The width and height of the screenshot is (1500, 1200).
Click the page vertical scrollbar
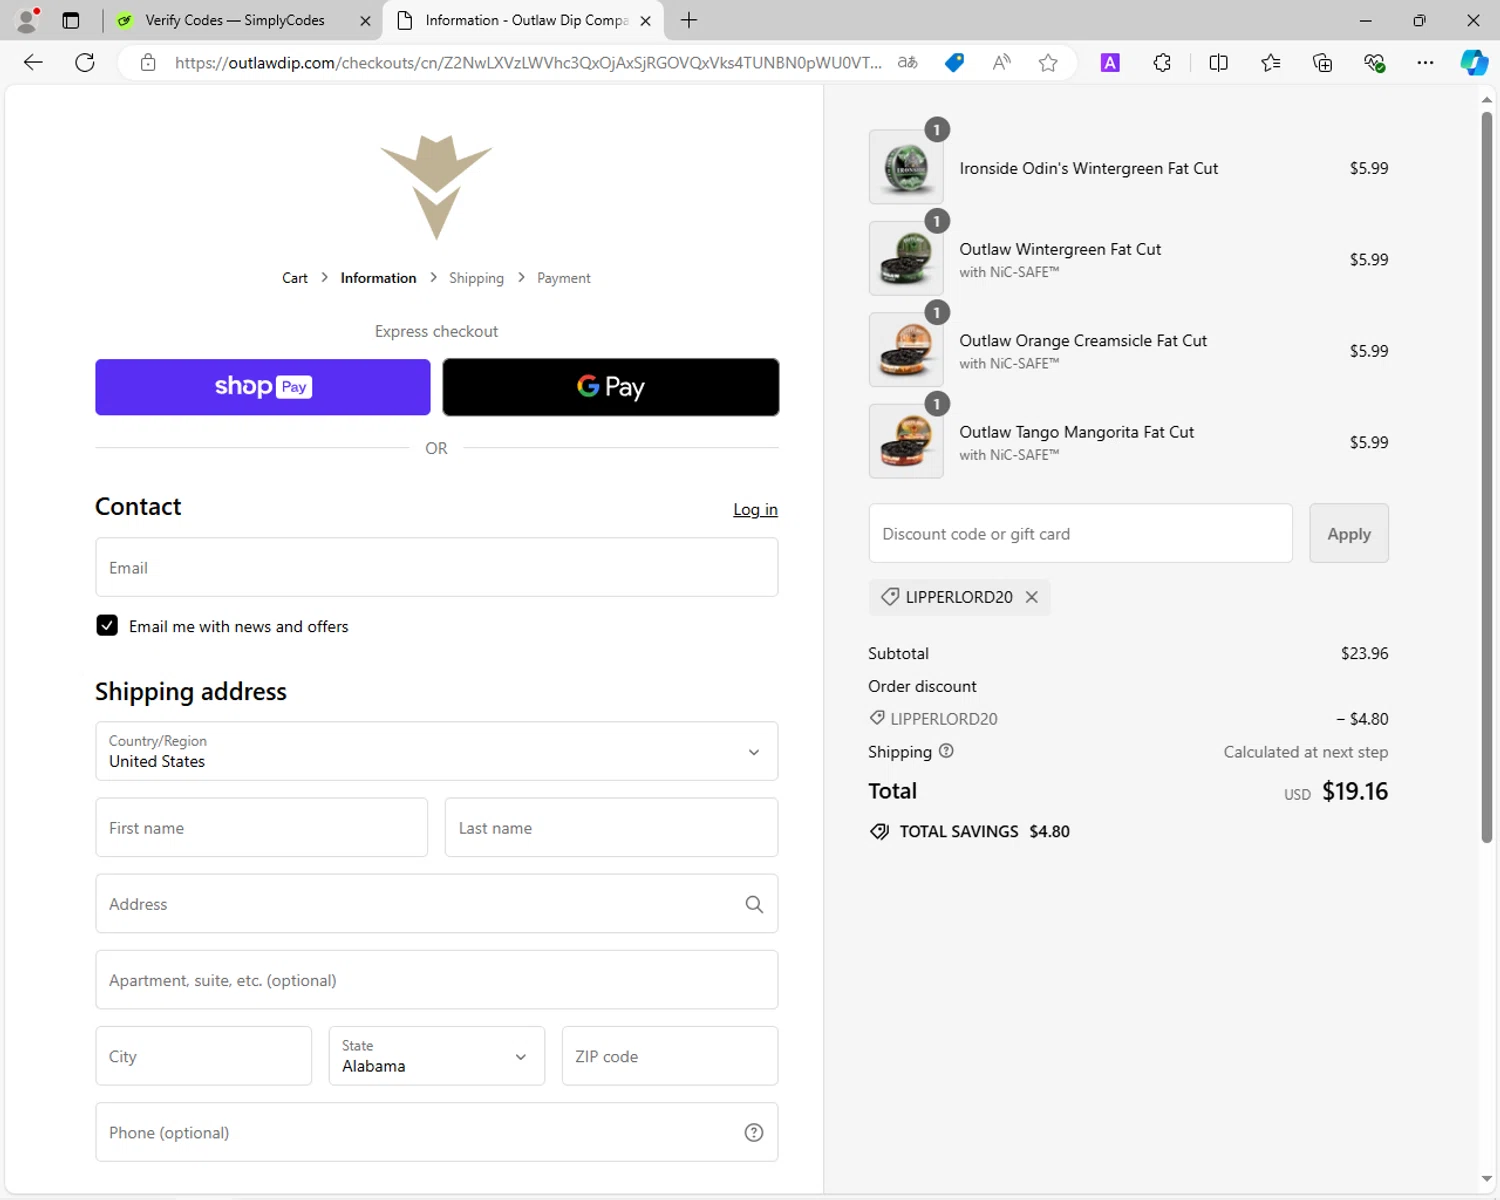point(1487,480)
